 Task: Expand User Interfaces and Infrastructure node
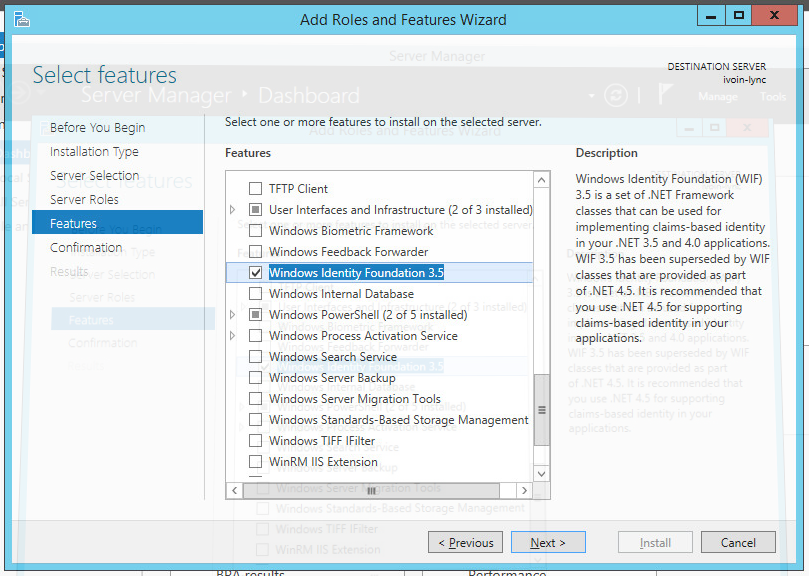[x=233, y=210]
